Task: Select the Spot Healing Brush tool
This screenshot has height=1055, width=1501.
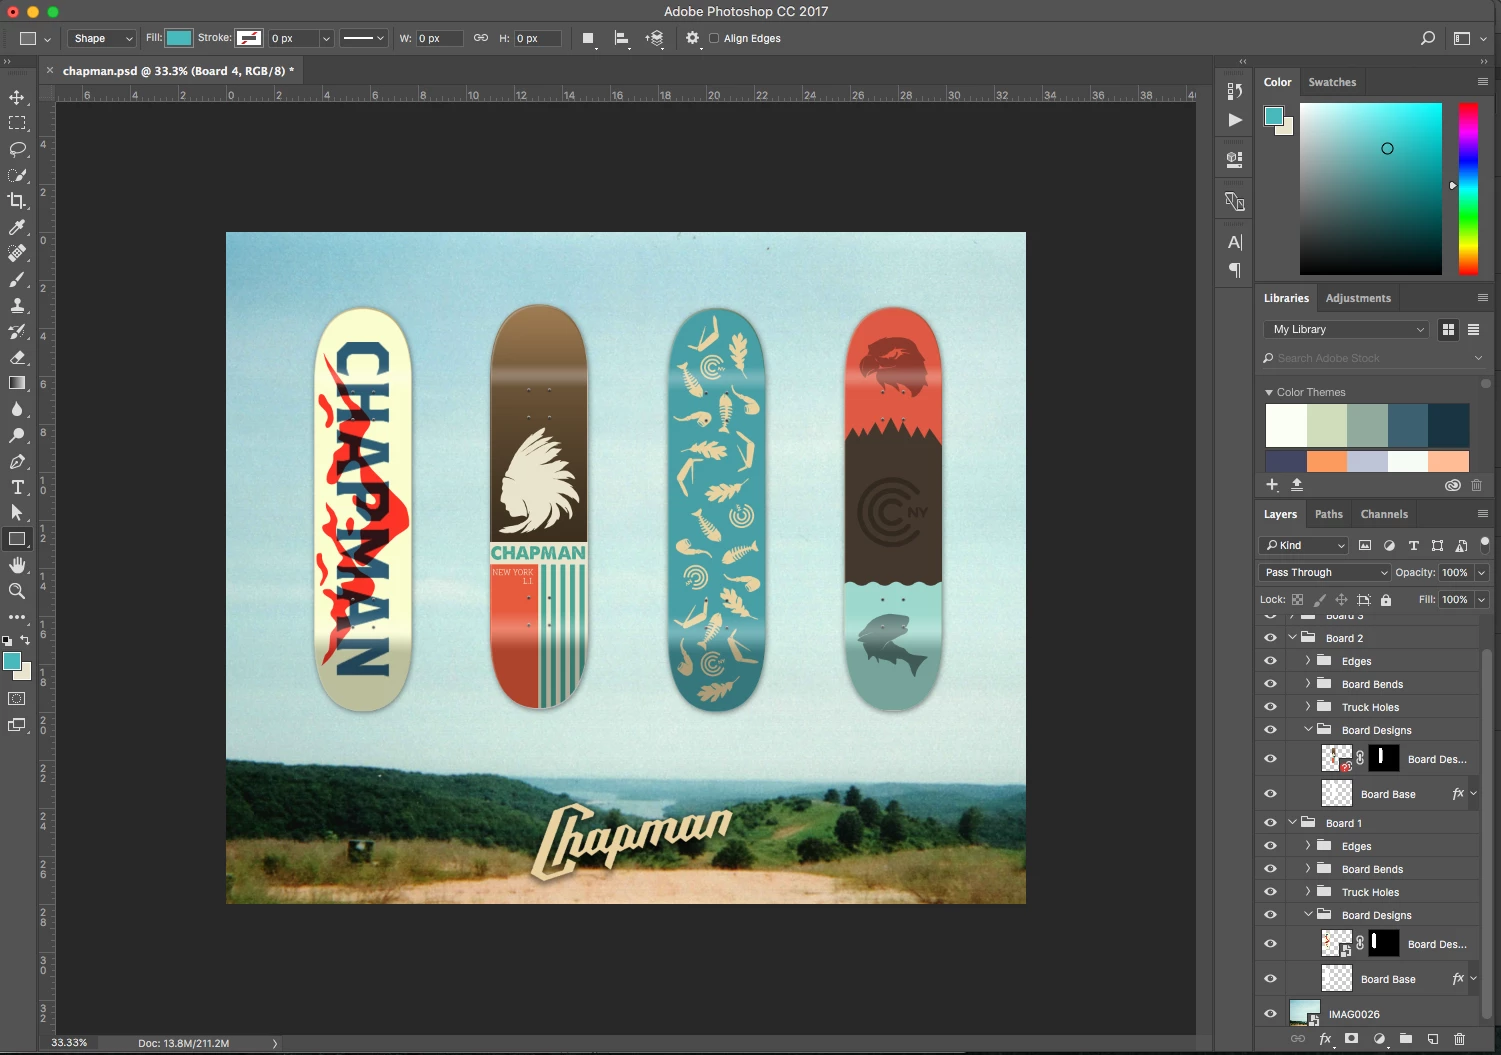Action: pos(17,253)
